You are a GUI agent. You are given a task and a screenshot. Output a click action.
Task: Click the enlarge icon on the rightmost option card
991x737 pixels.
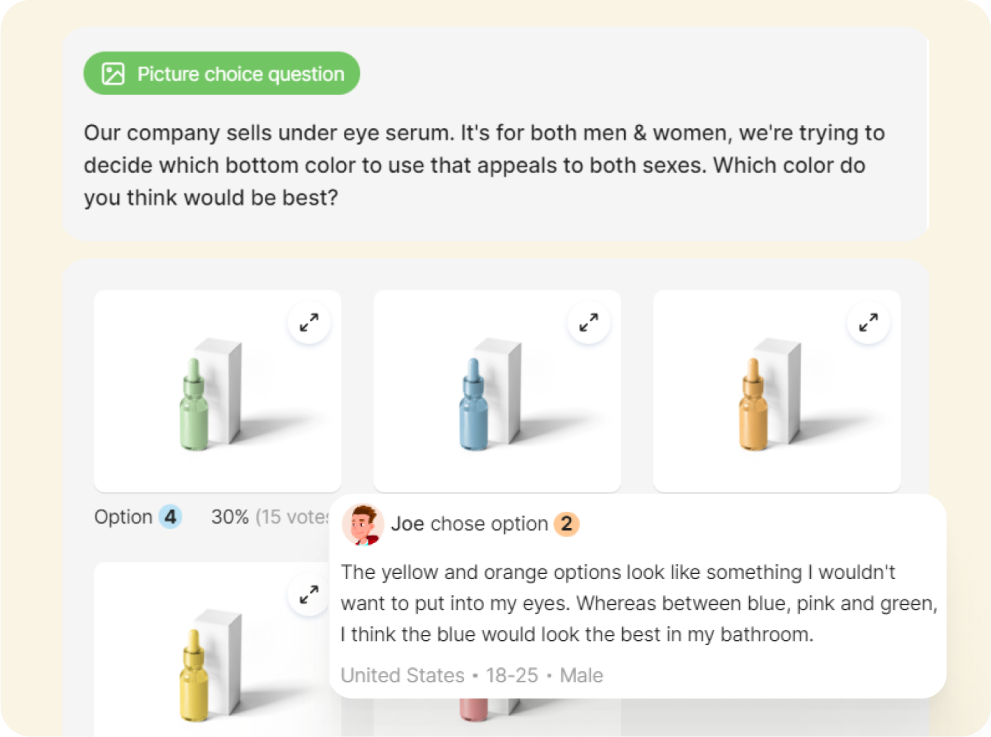(868, 322)
